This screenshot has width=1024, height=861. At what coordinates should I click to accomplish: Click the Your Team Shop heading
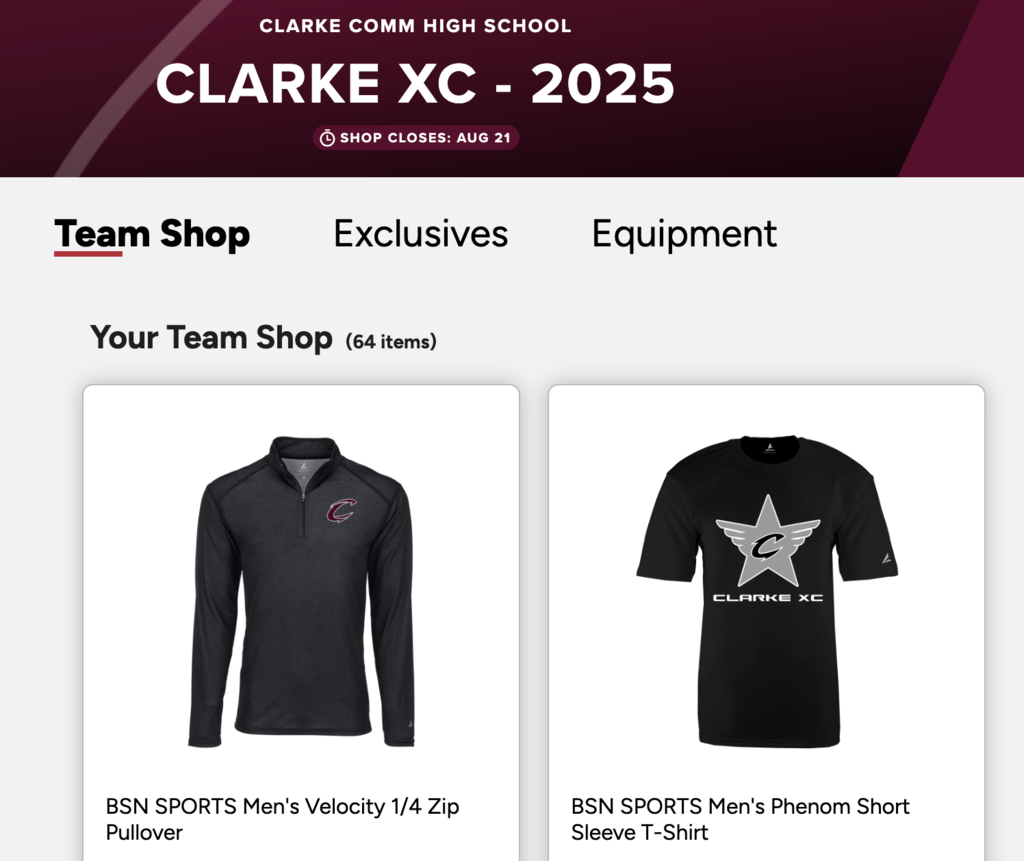[x=211, y=338]
